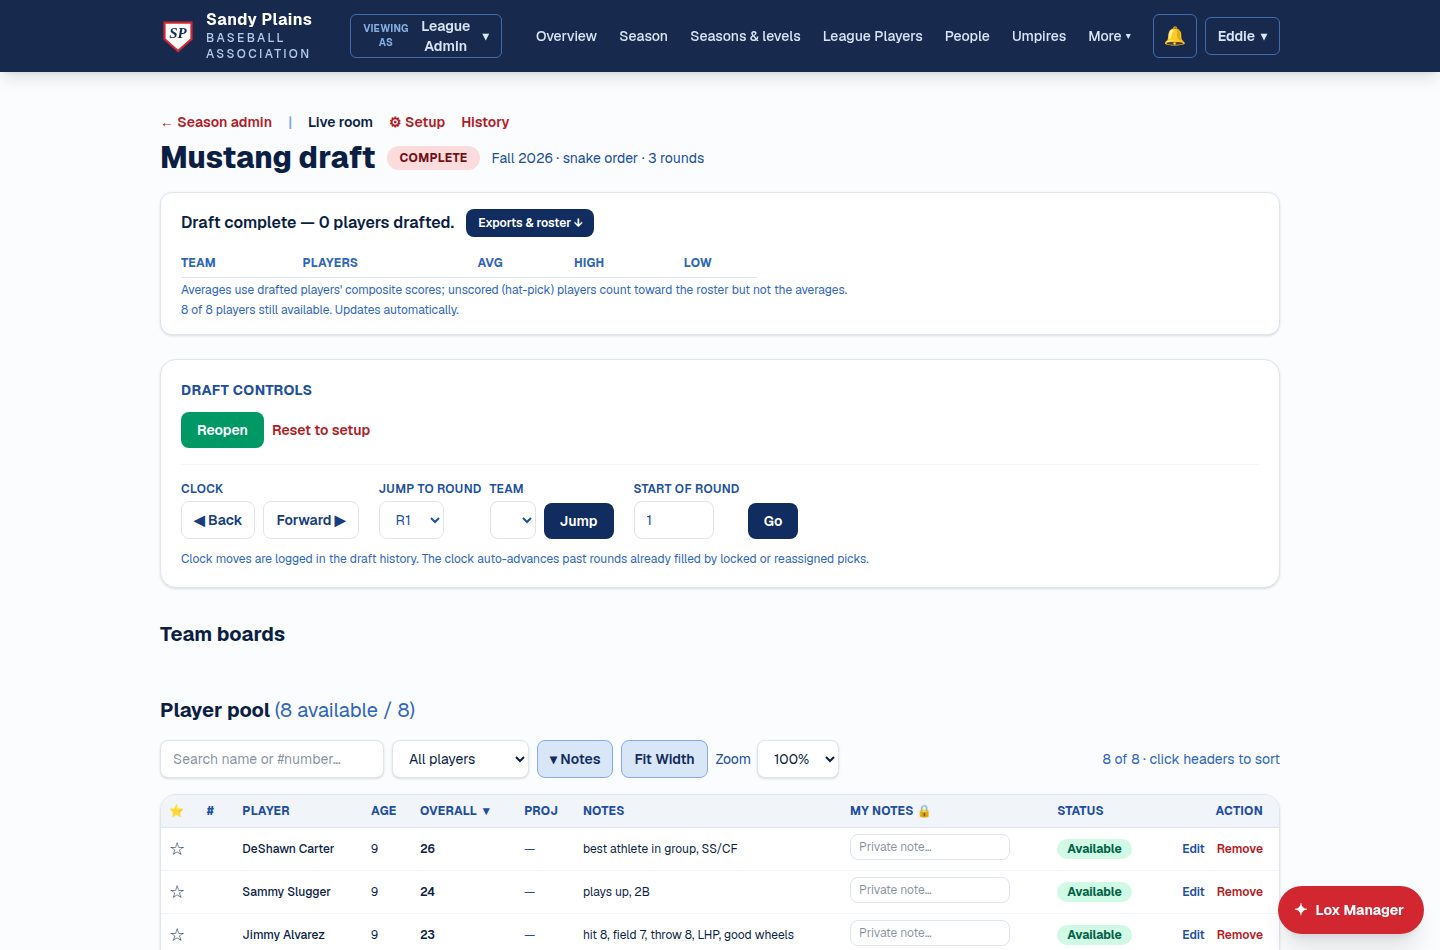This screenshot has height=950, width=1440.
Task: Remove Sammy Slugger
Action: coord(1240,892)
